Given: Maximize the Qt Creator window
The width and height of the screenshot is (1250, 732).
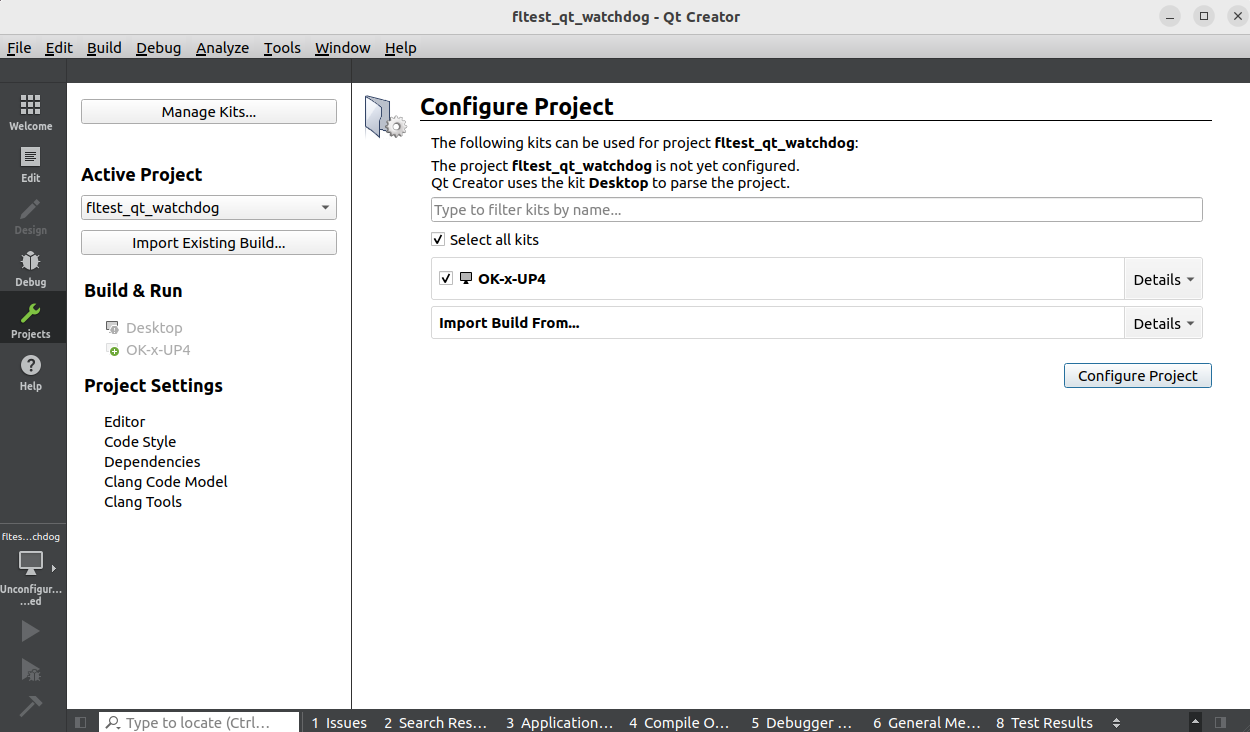Looking at the screenshot, I should 1204,16.
